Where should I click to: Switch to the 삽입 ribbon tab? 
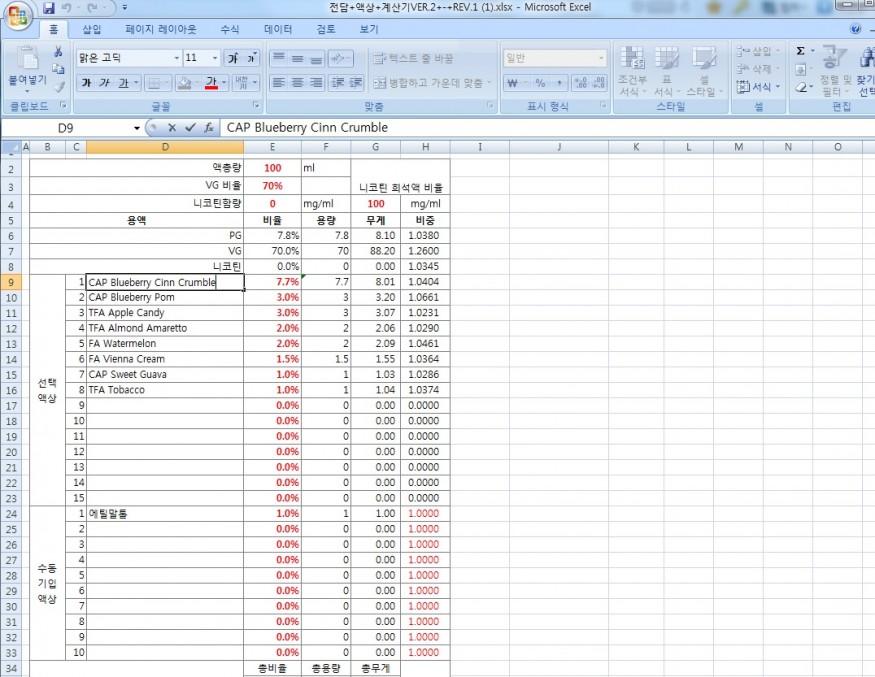coord(92,29)
